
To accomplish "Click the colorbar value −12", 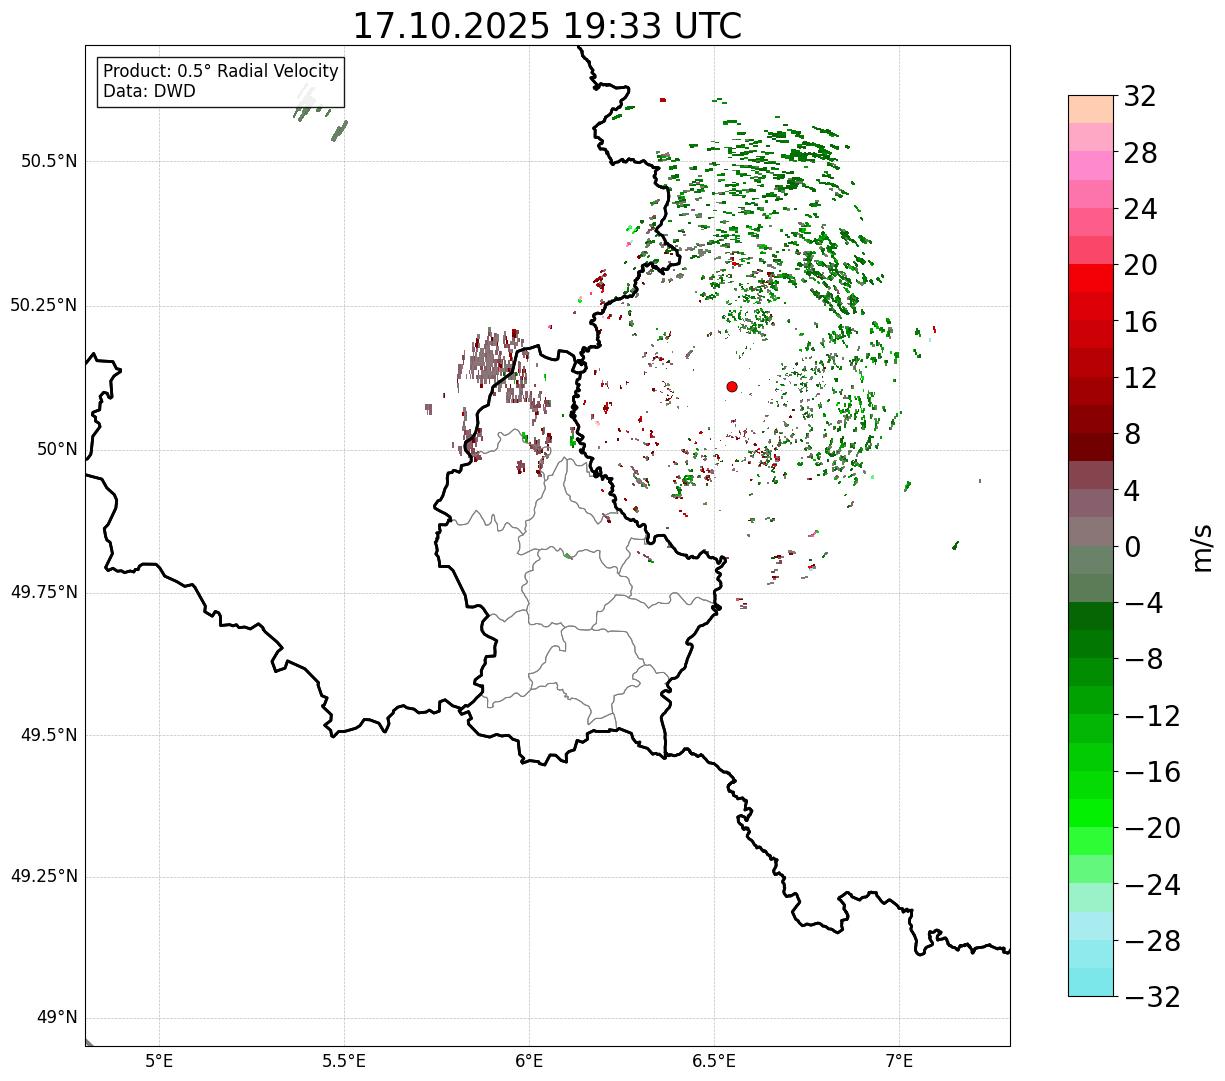I will coord(1152,716).
